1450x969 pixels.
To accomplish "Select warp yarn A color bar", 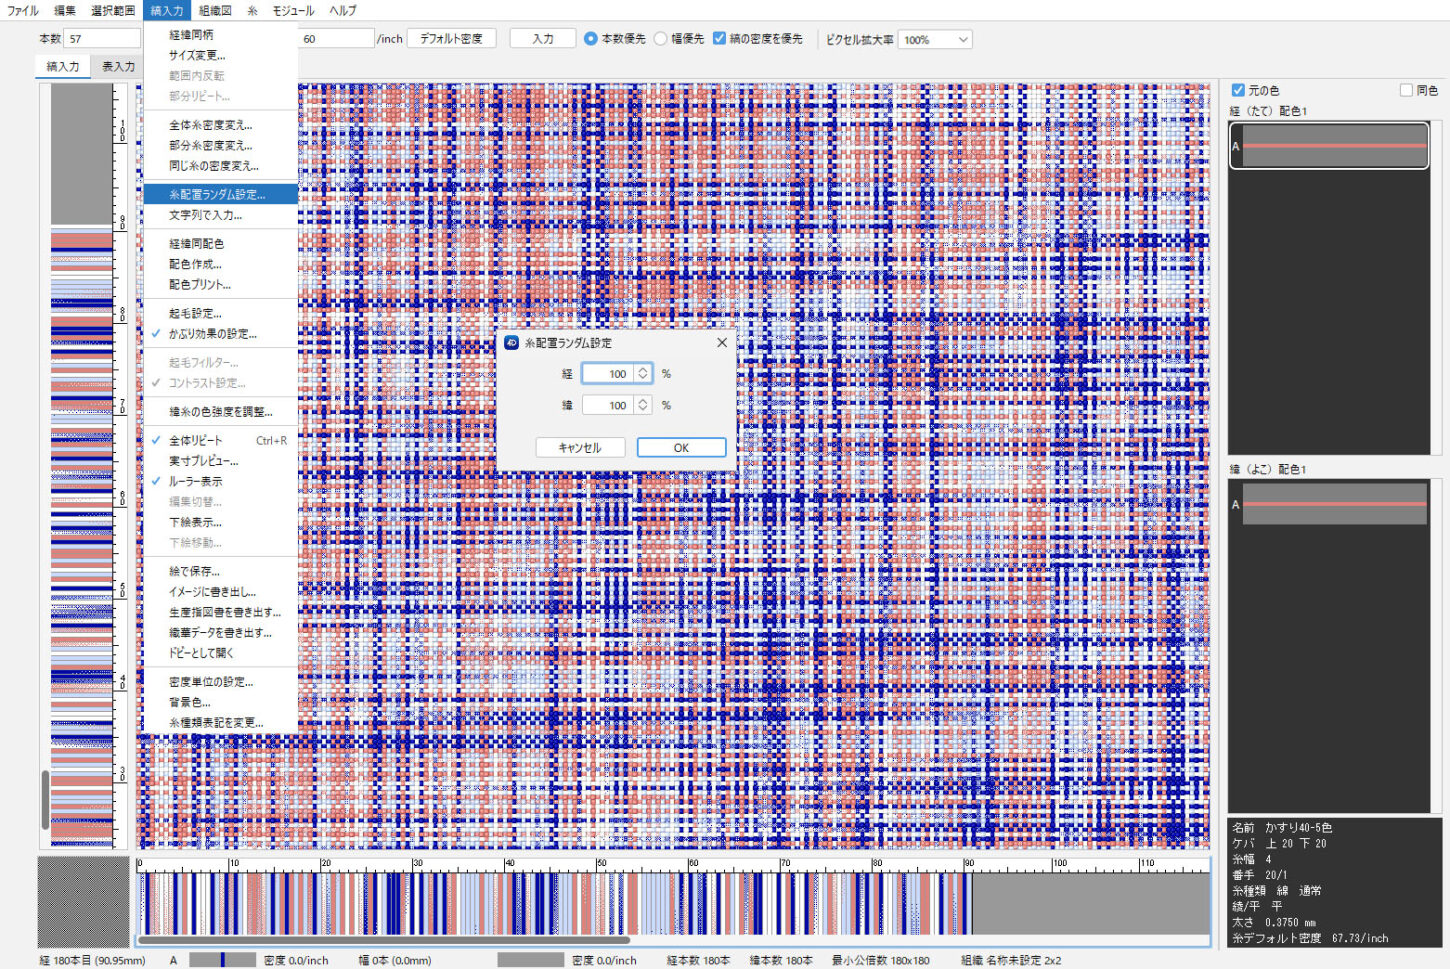I will point(1334,146).
